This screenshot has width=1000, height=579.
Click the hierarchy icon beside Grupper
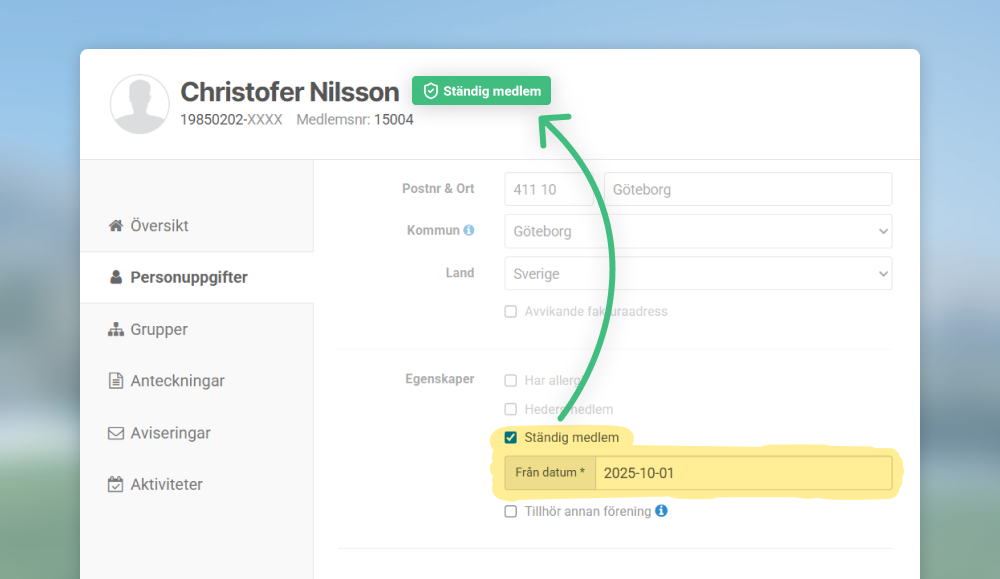coord(116,329)
